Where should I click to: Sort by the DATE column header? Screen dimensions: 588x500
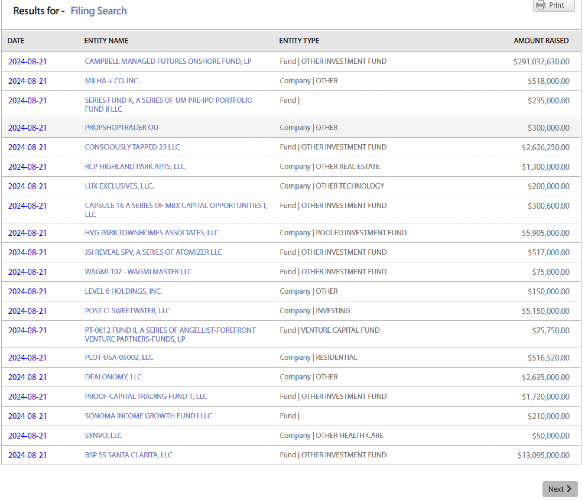[x=16, y=41]
